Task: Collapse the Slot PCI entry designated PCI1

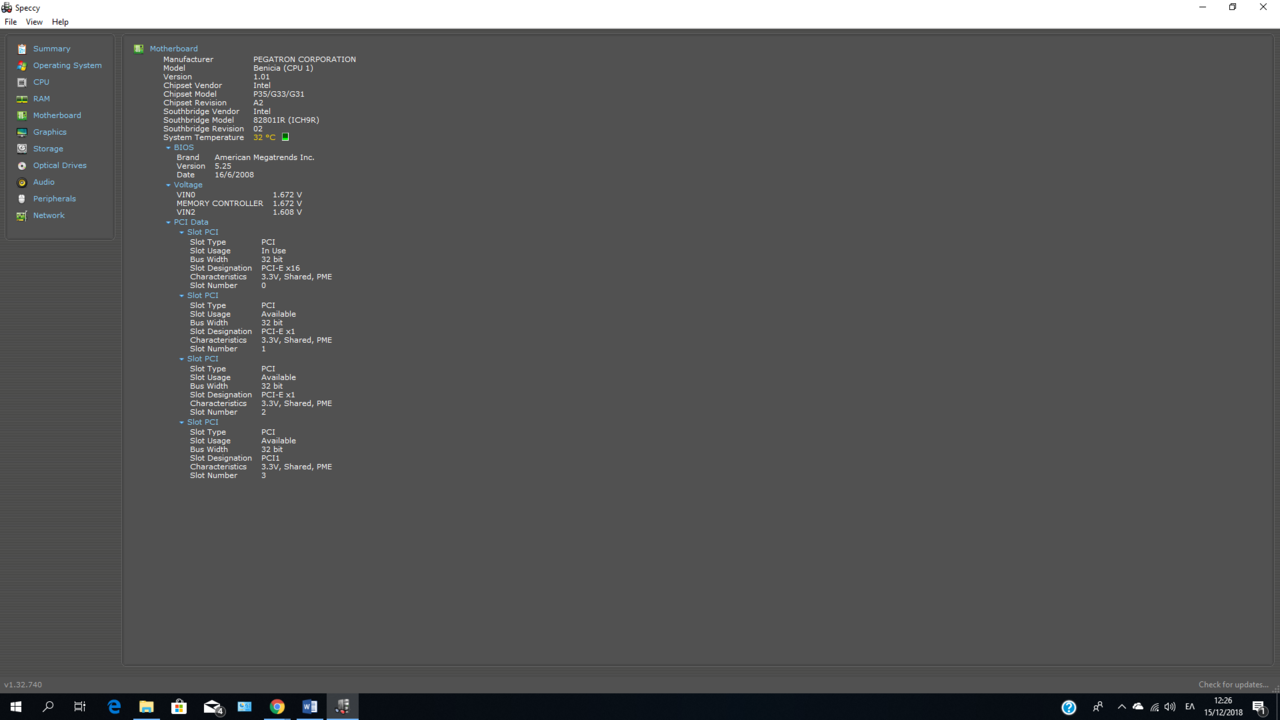Action: click(x=182, y=422)
